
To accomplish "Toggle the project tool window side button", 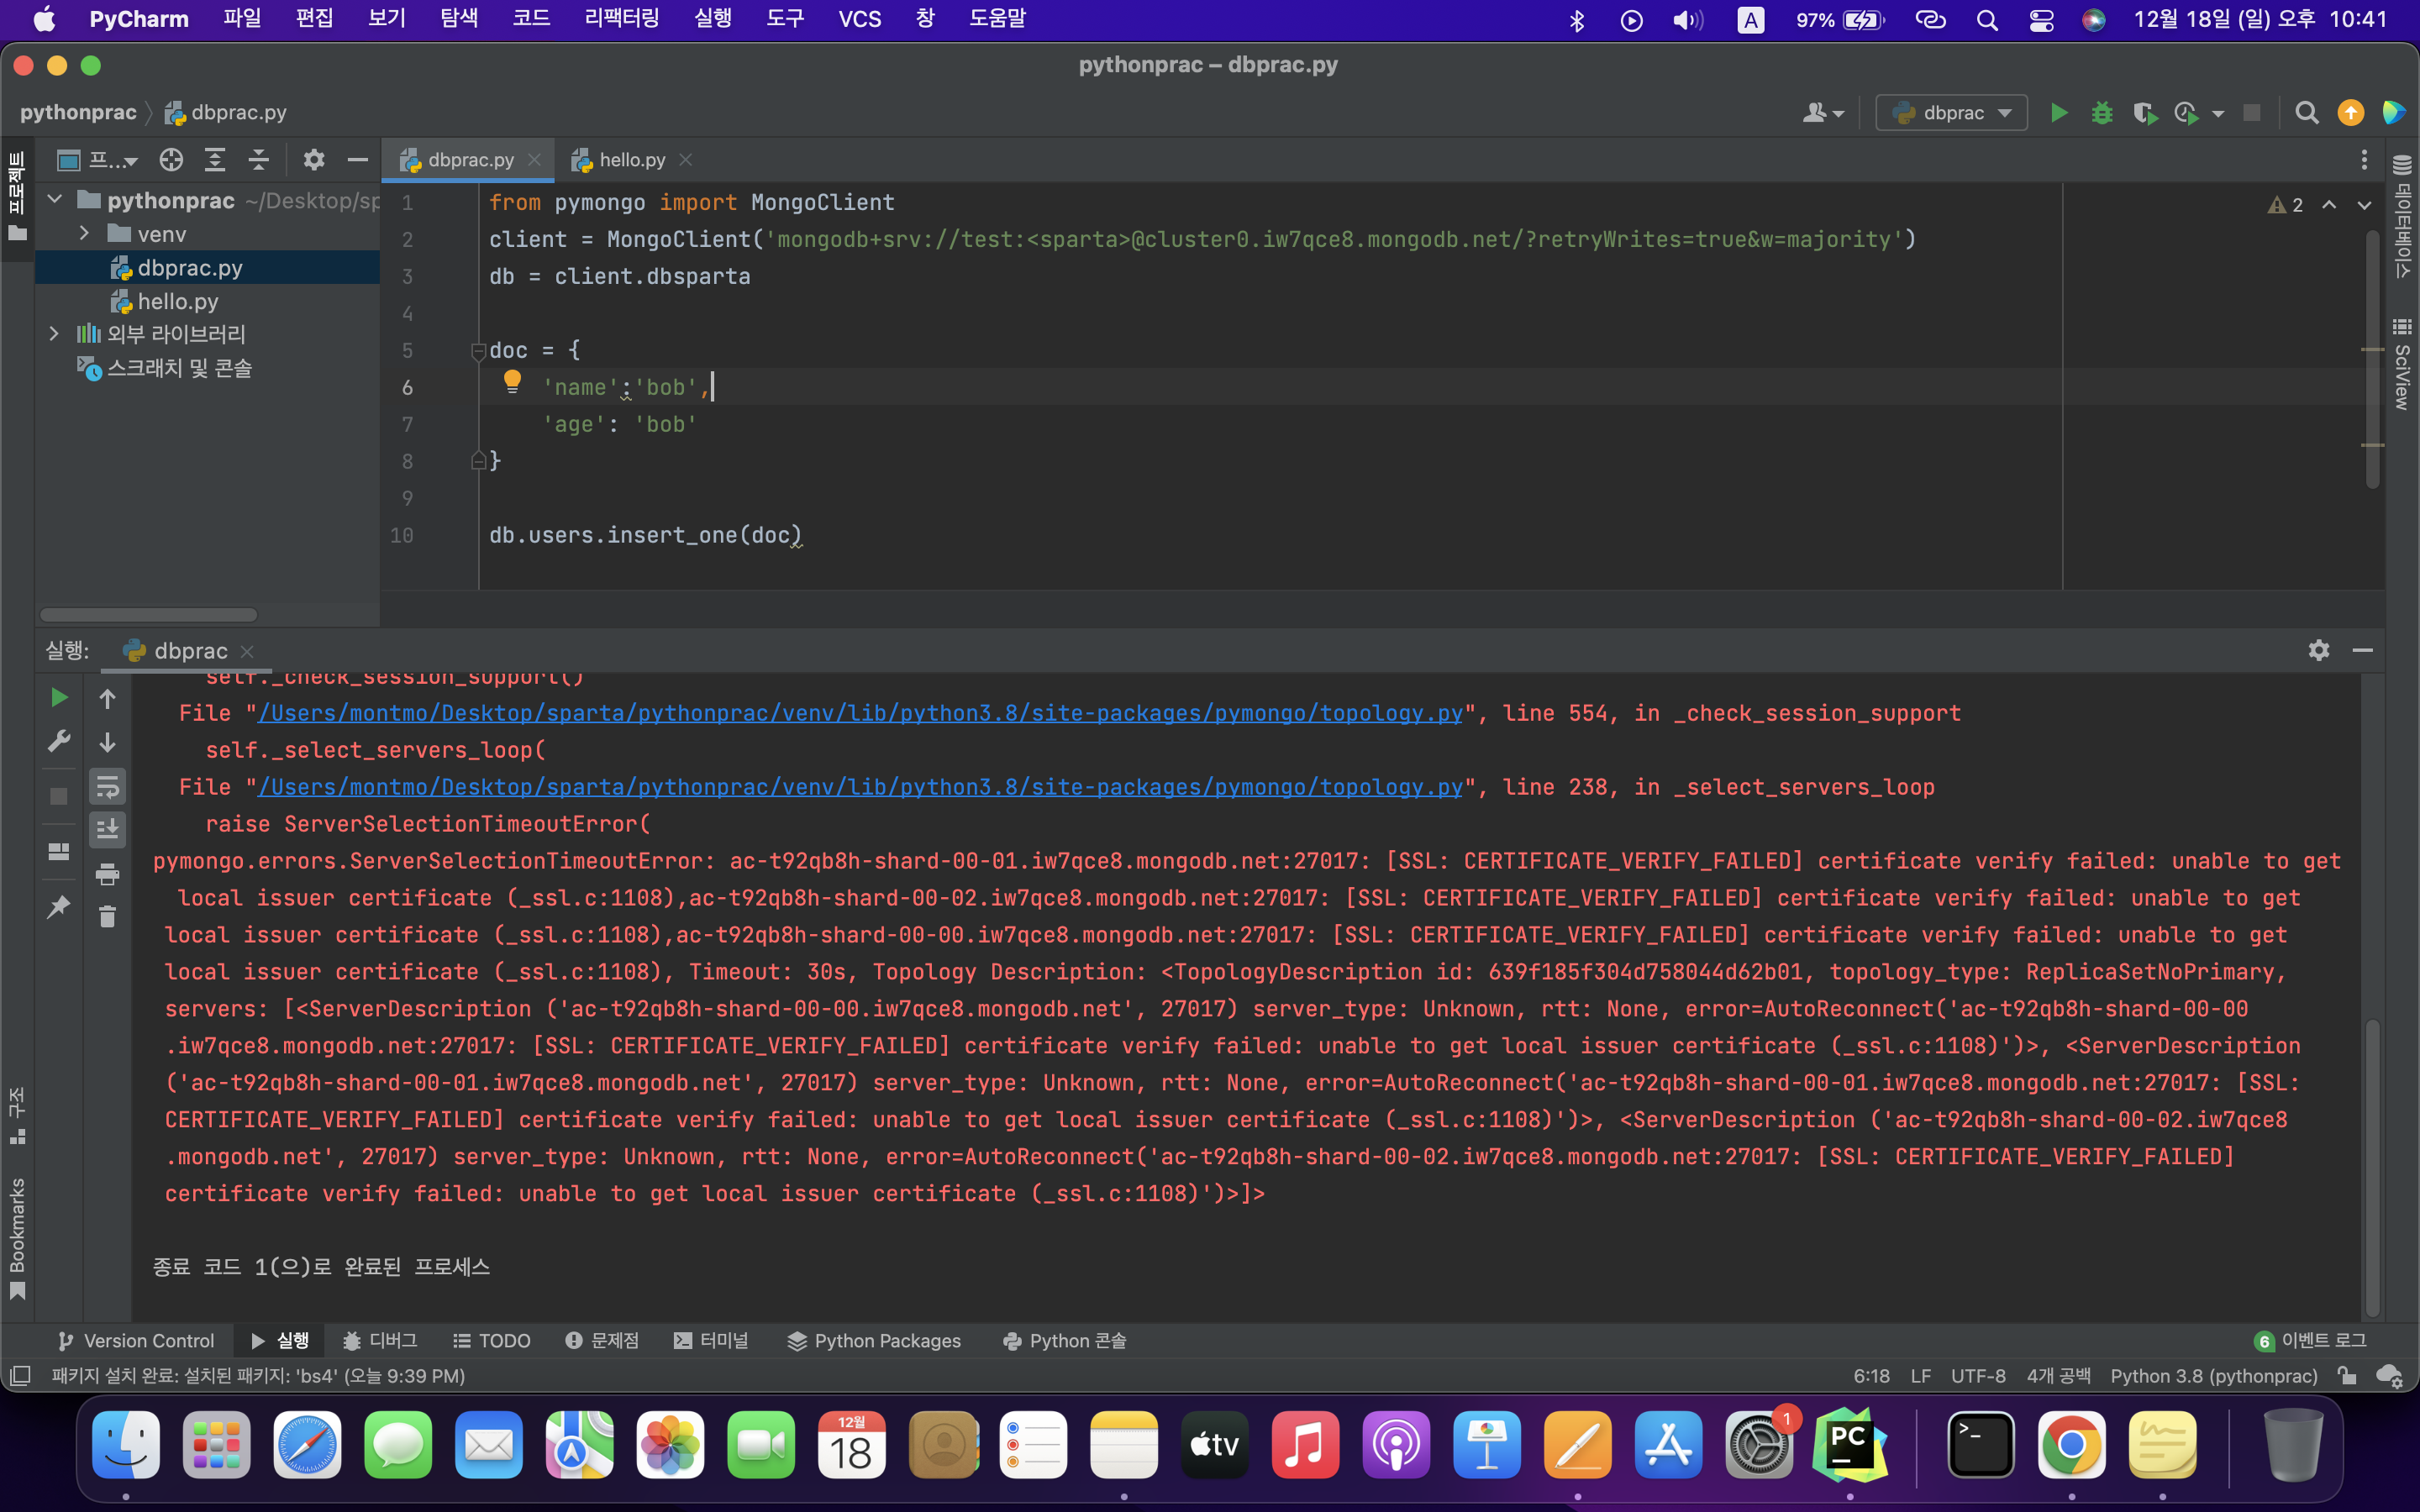I will pos(17,197).
